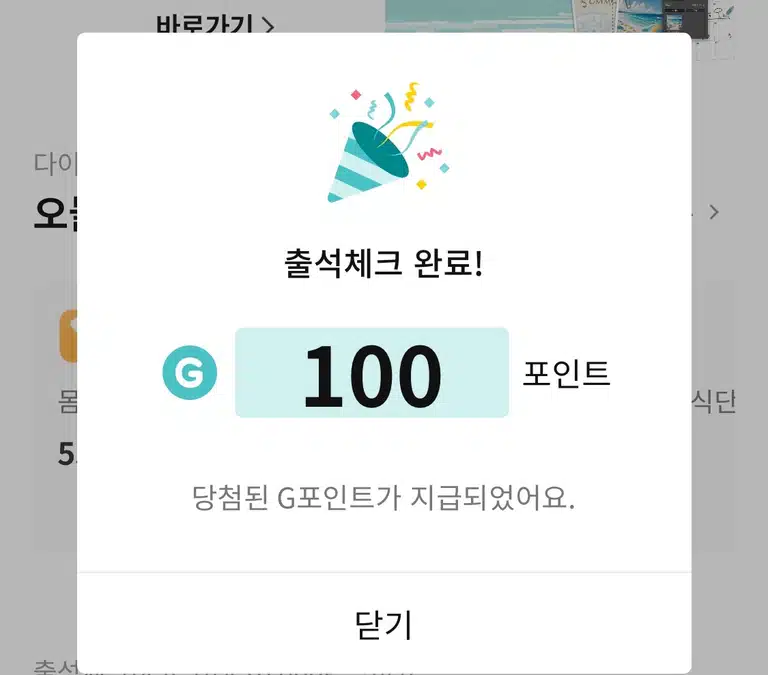This screenshot has width=768, height=675.
Task: Select the 100 points reward box
Action: coord(372,372)
